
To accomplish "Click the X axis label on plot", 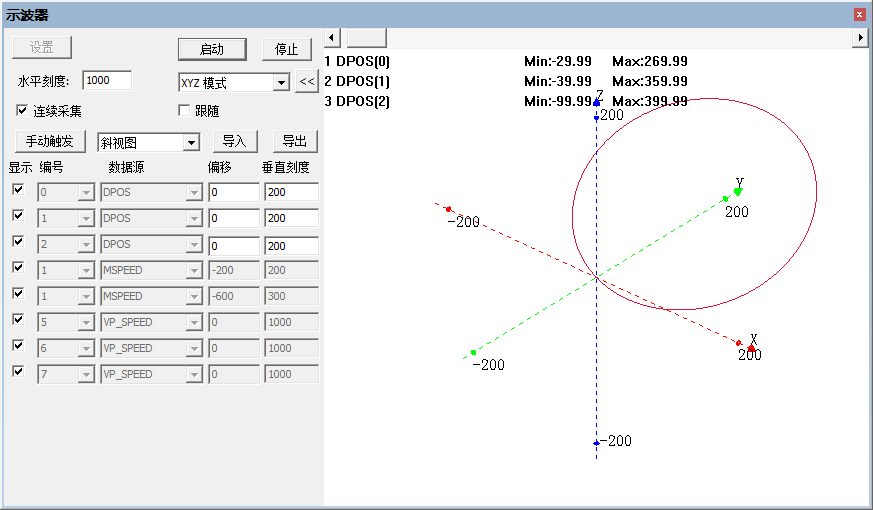I will pyautogui.click(x=754, y=339).
